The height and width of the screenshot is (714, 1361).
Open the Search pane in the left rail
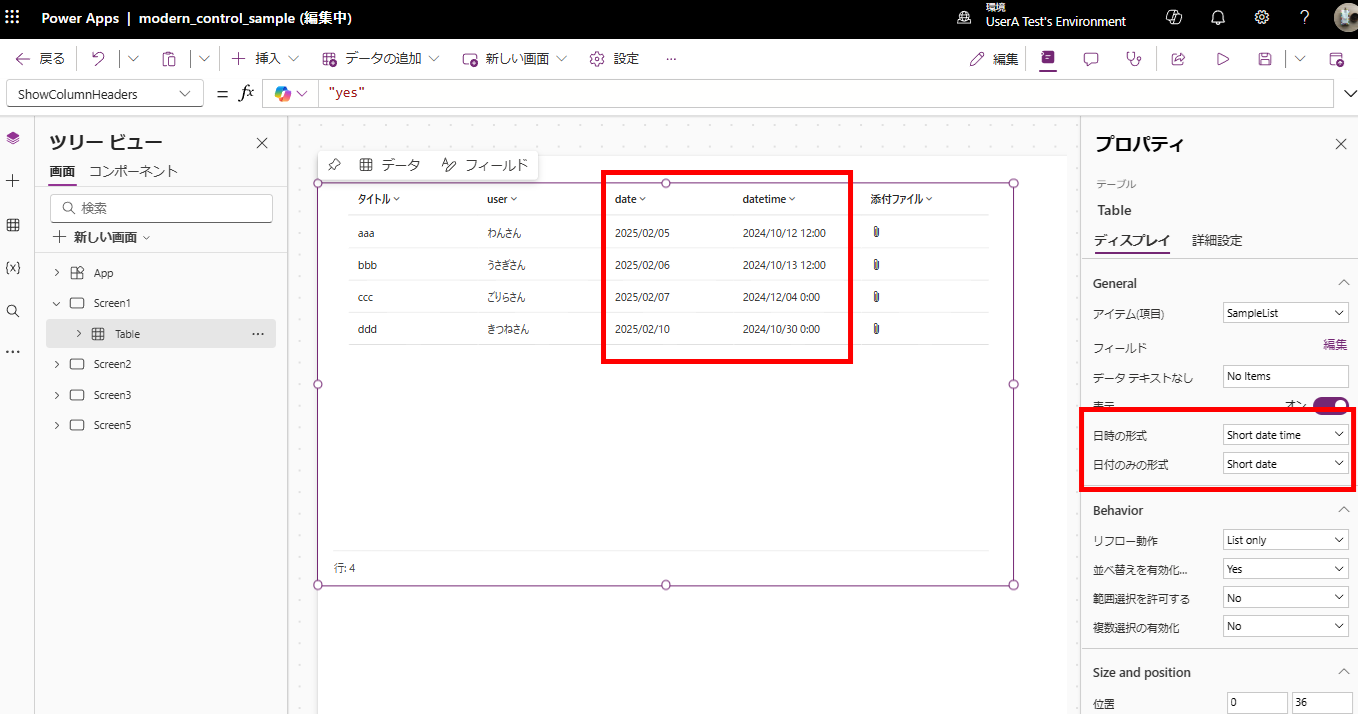13,310
